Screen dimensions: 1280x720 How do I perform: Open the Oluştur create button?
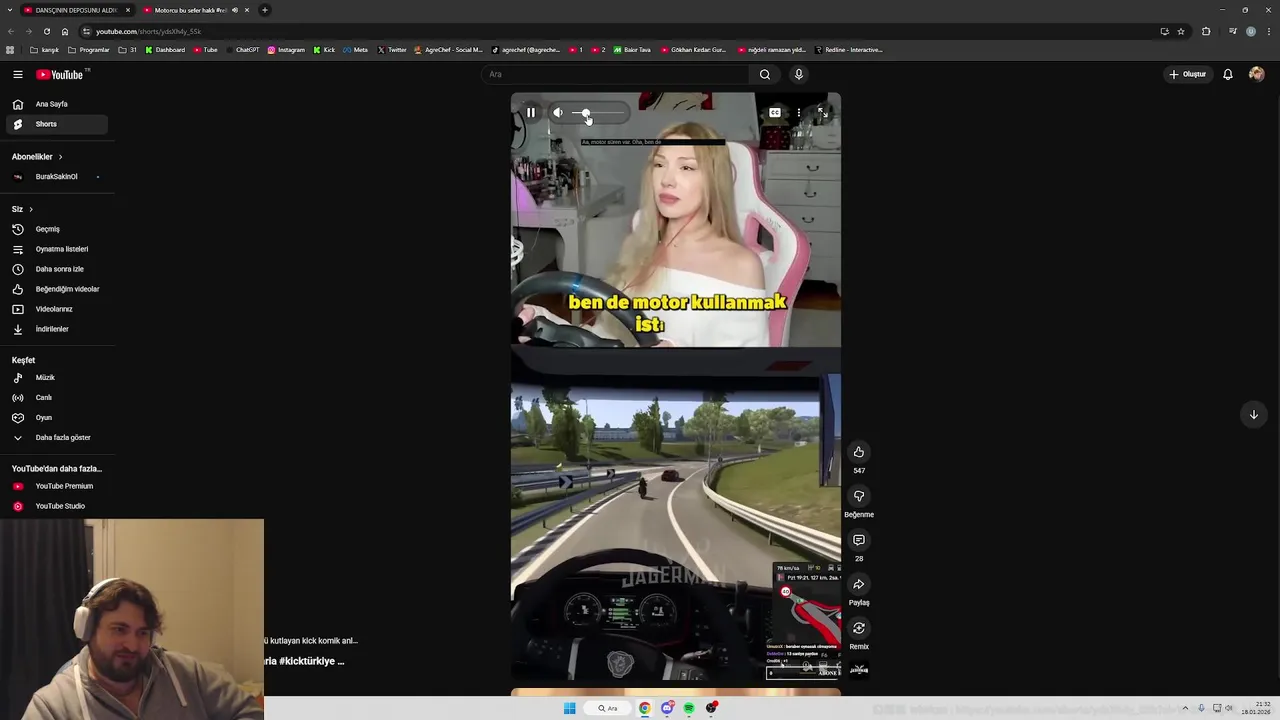pos(1187,74)
